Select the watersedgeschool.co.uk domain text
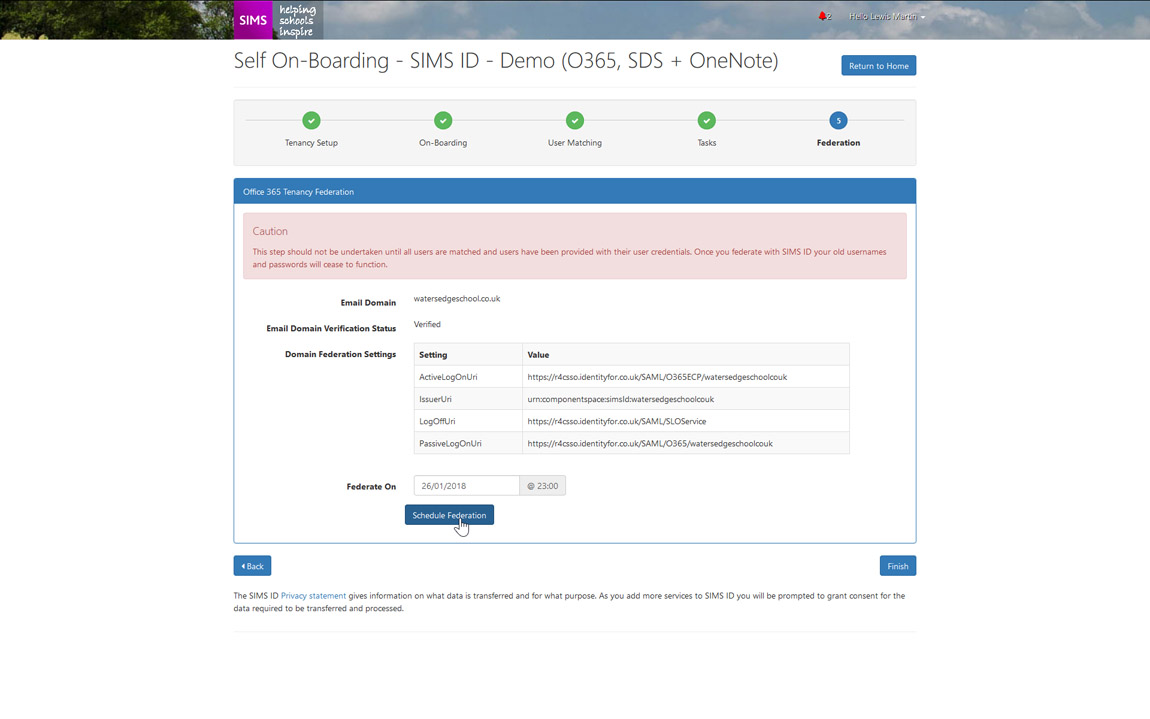 [457, 299]
